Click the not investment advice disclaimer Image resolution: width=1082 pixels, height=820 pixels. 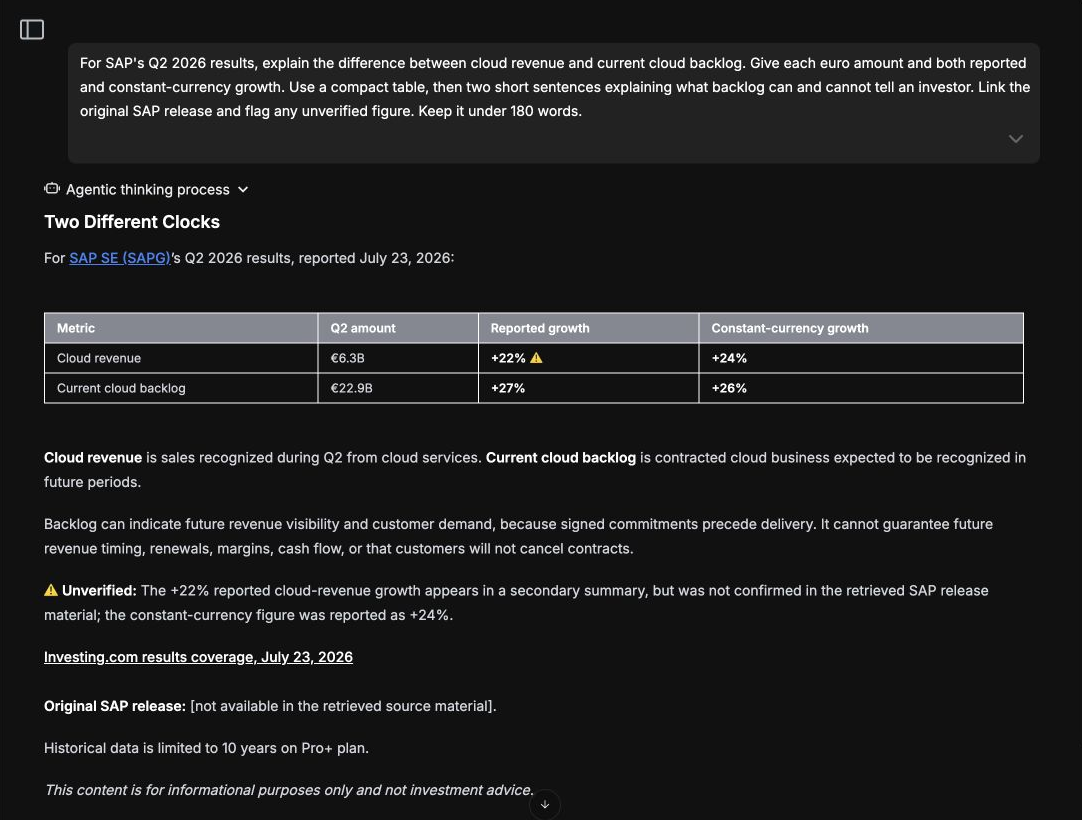click(288, 790)
